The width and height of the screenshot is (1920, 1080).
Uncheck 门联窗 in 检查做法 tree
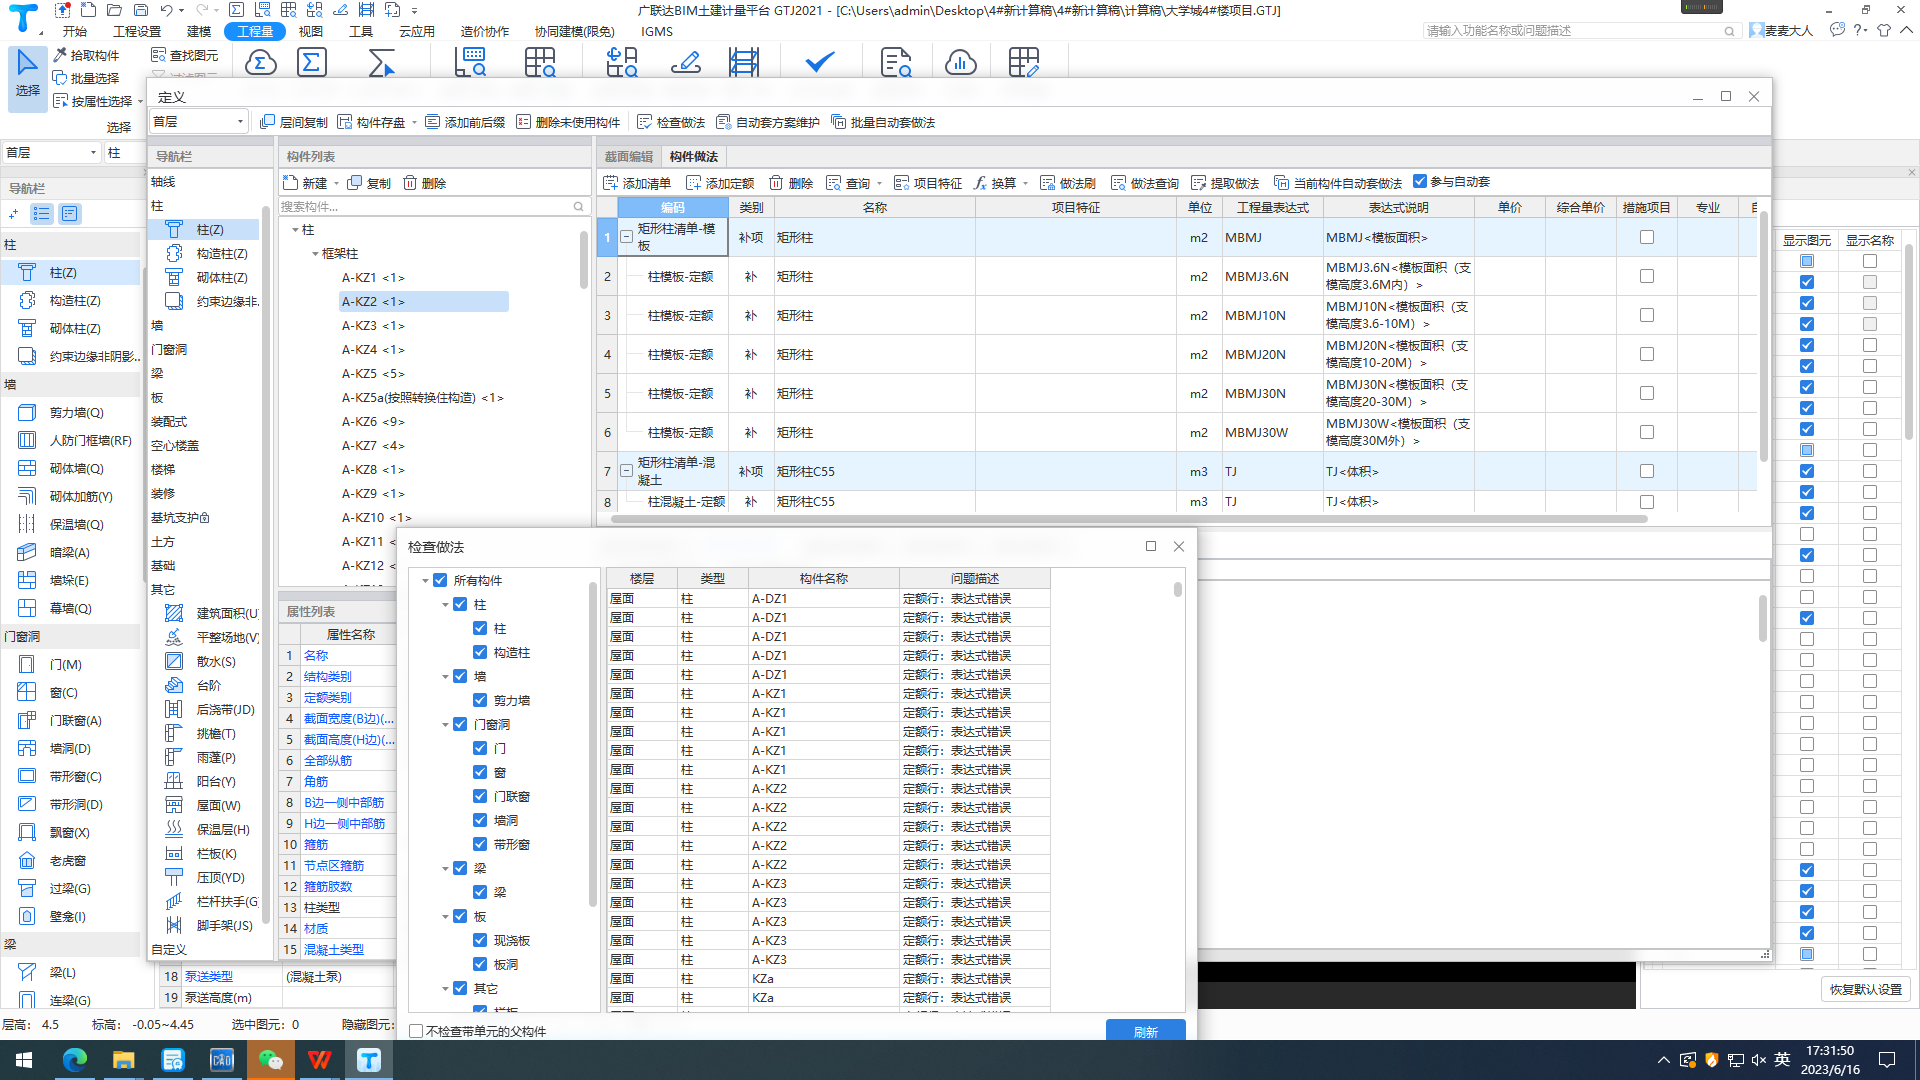click(x=480, y=796)
